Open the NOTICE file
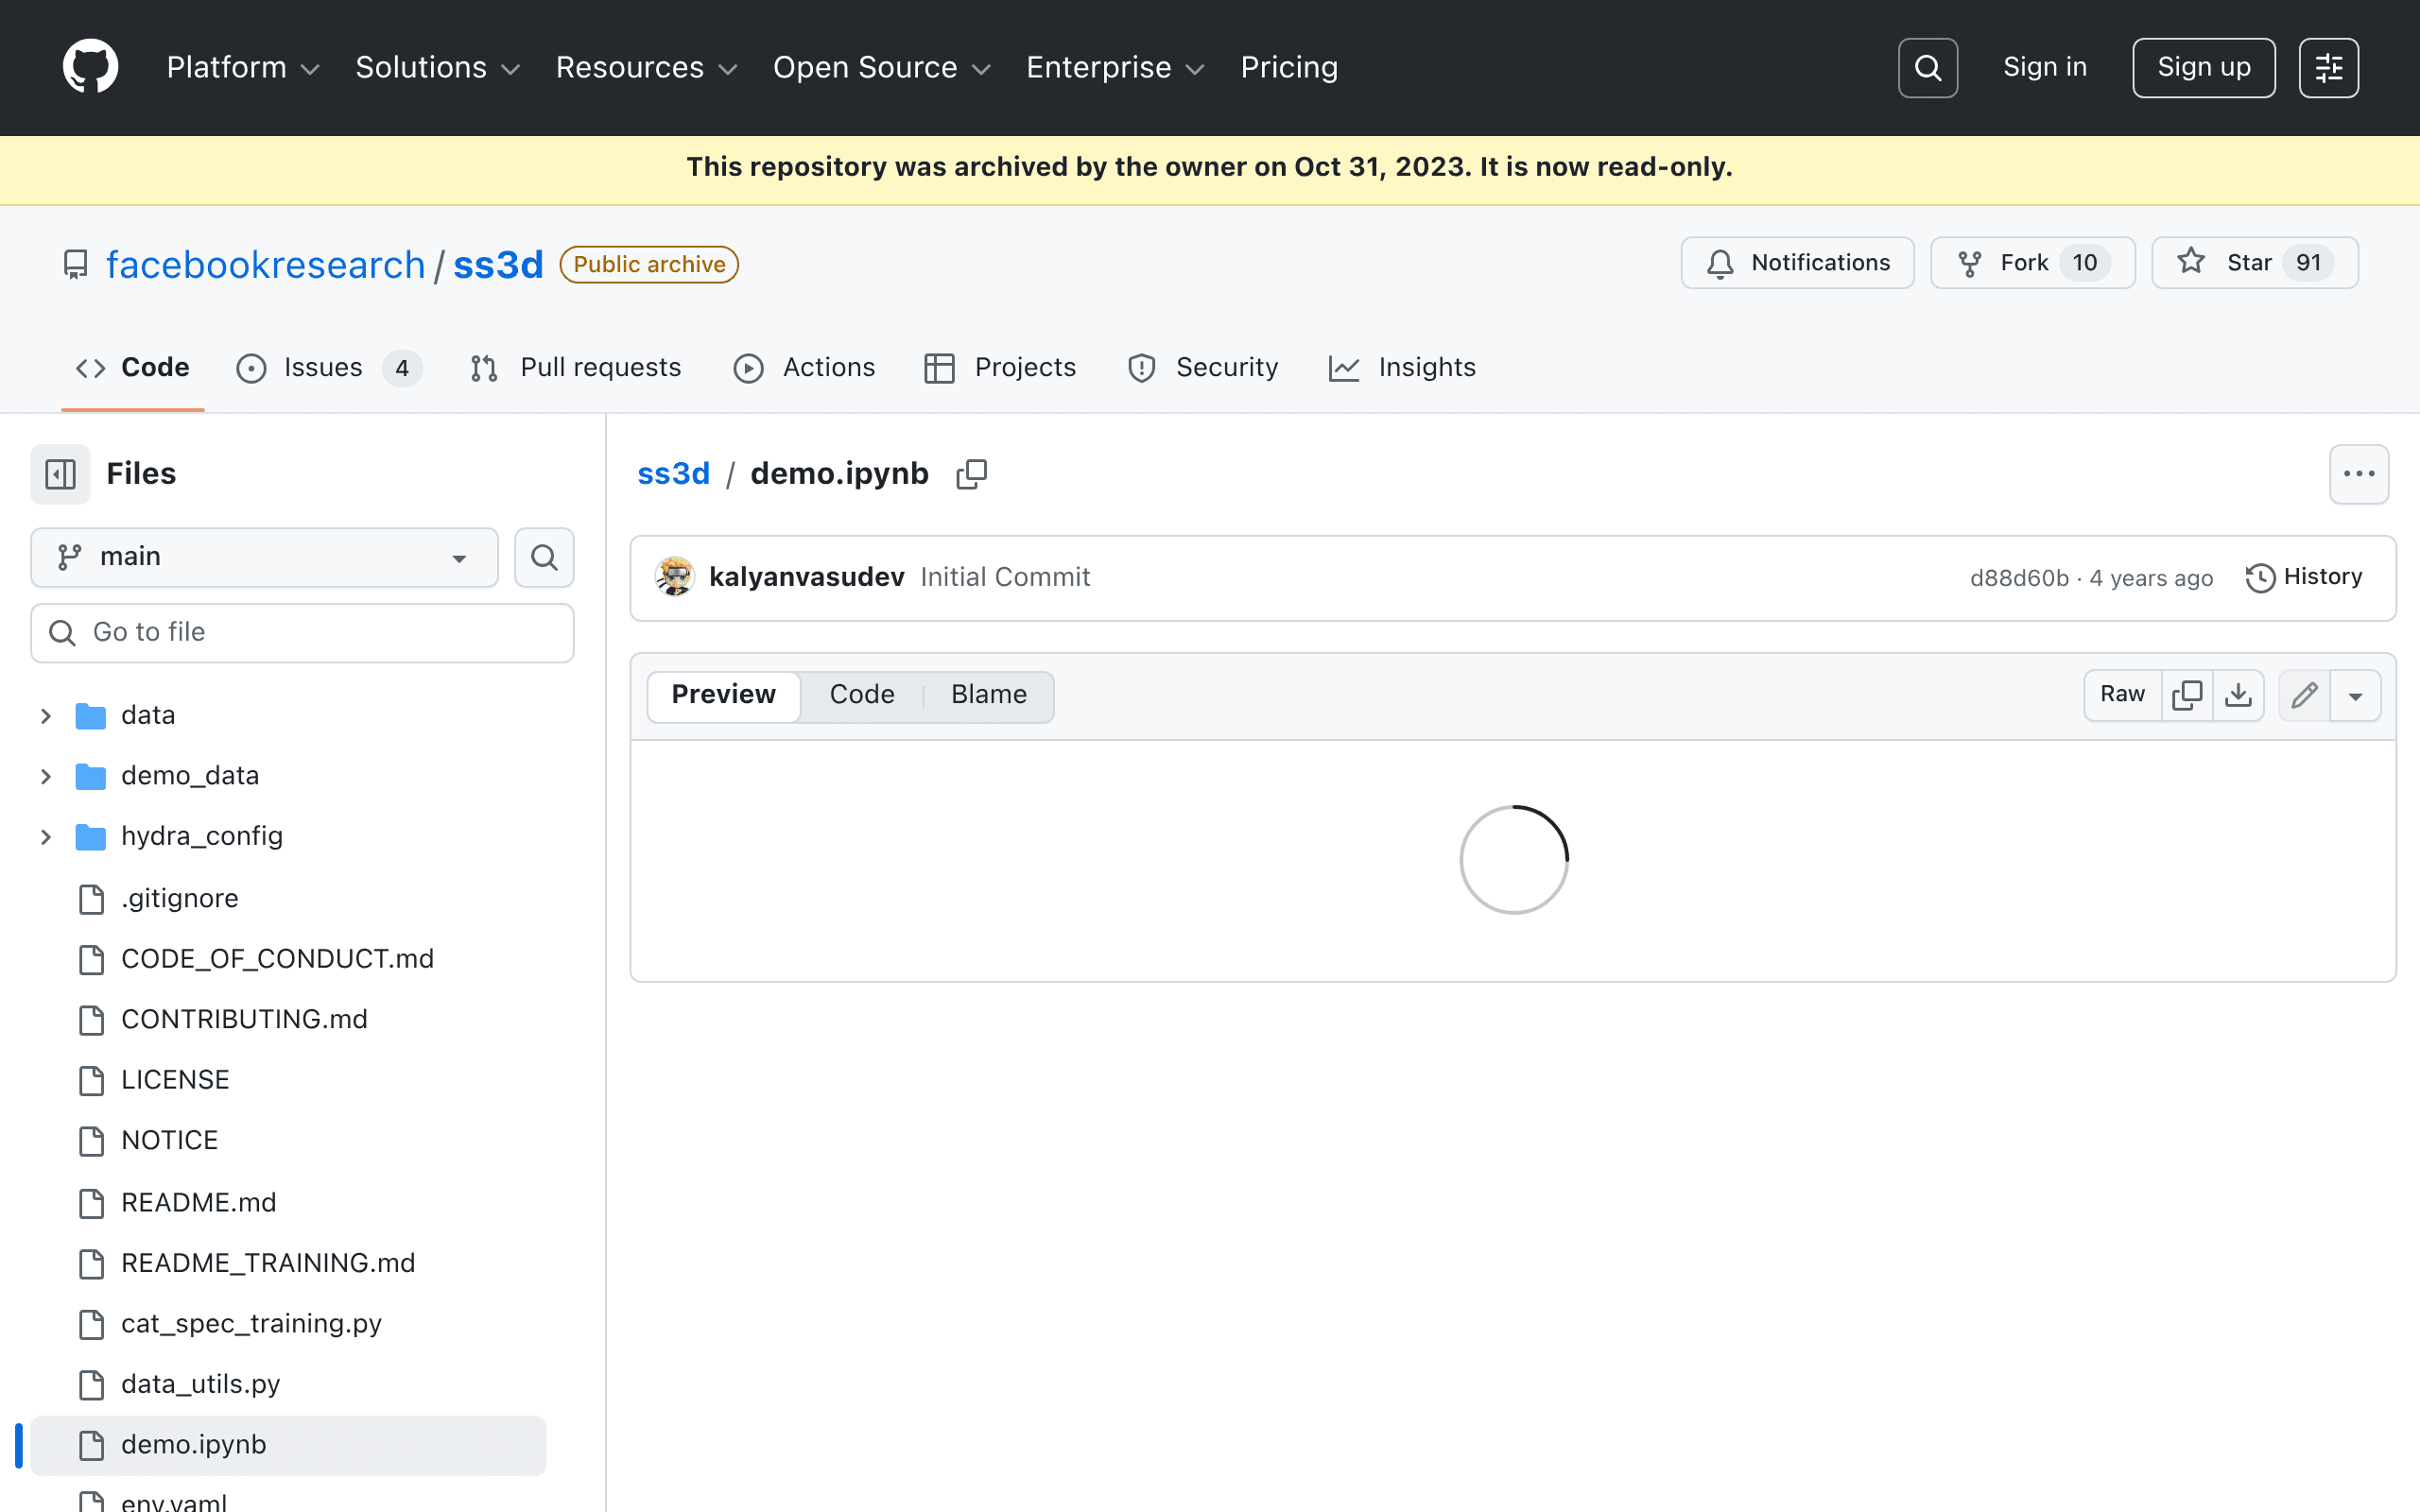 pyautogui.click(x=169, y=1140)
